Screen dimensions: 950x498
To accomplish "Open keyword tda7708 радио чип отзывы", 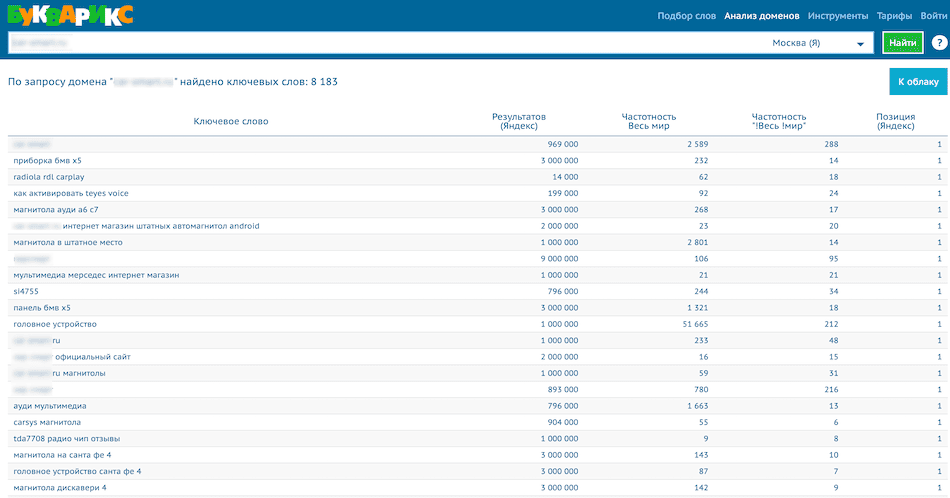I will [67, 438].
